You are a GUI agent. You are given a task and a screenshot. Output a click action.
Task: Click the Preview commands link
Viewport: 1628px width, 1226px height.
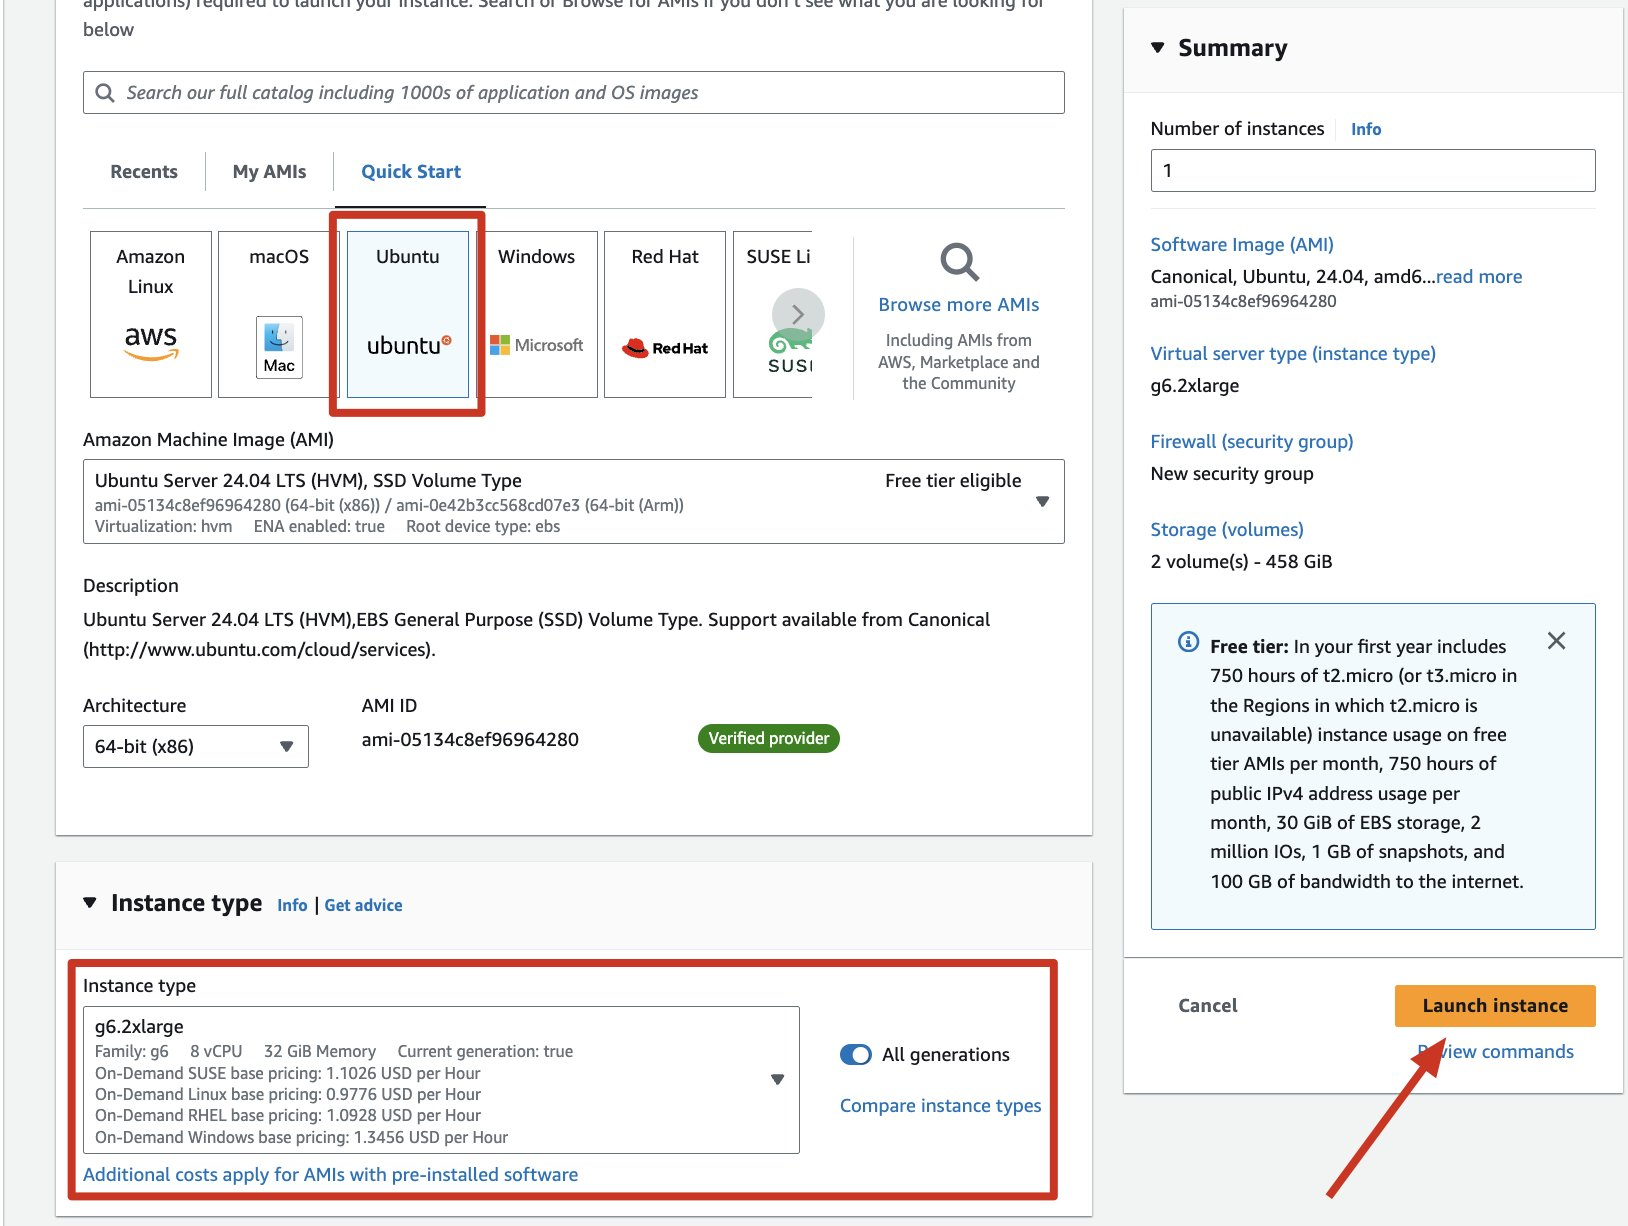pyautogui.click(x=1496, y=1052)
